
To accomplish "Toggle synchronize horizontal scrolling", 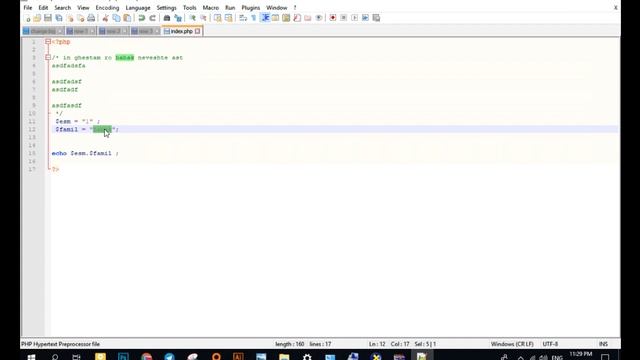I will click(229, 18).
